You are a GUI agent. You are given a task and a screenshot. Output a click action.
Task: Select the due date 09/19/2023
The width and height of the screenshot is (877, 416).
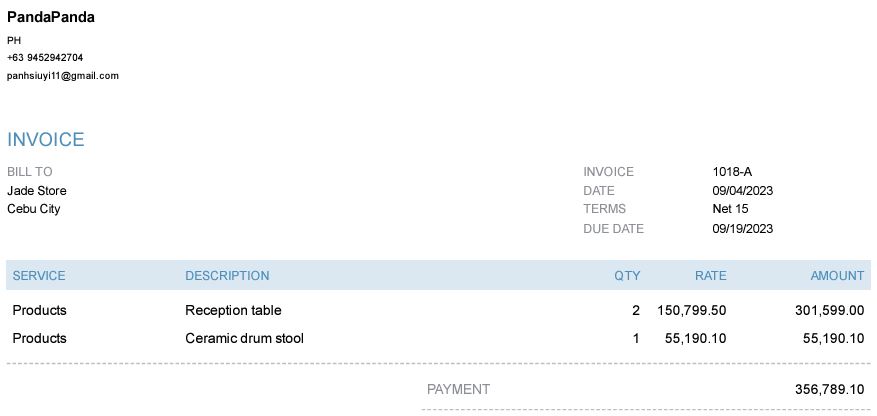pos(743,229)
